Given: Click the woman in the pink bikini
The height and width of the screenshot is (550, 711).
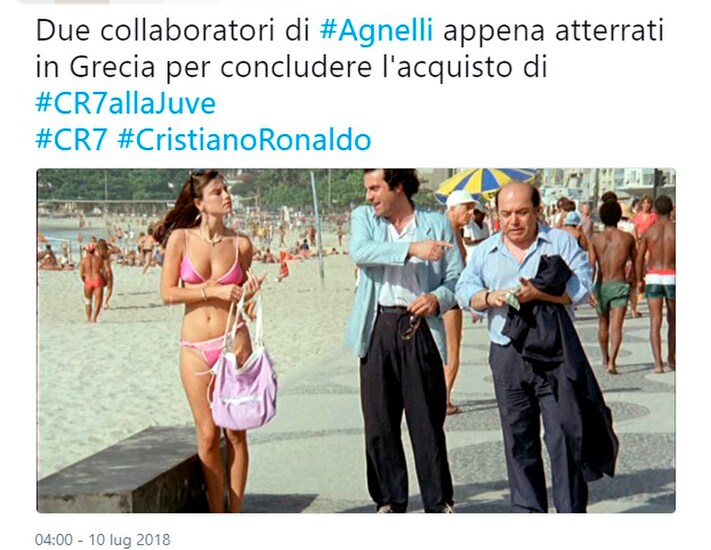Looking at the screenshot, I should (x=211, y=340).
